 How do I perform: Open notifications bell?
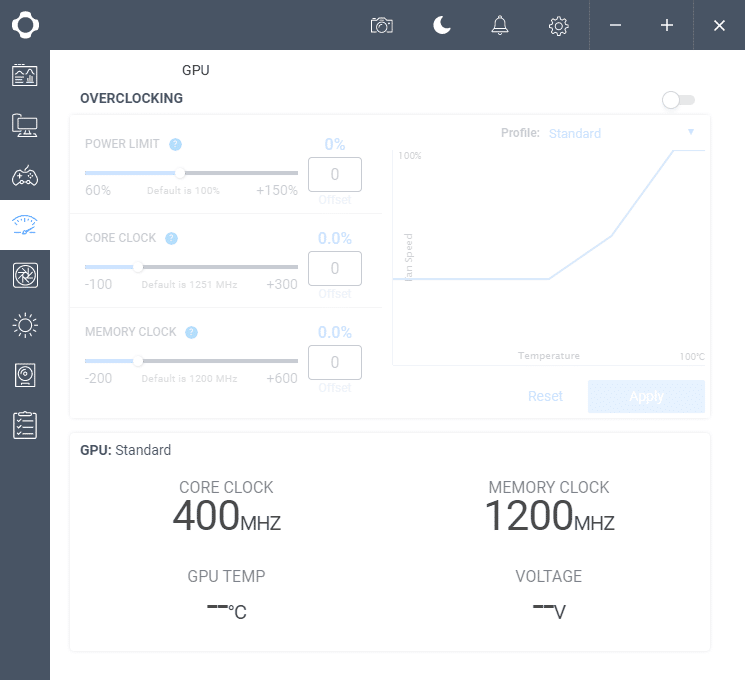500,25
